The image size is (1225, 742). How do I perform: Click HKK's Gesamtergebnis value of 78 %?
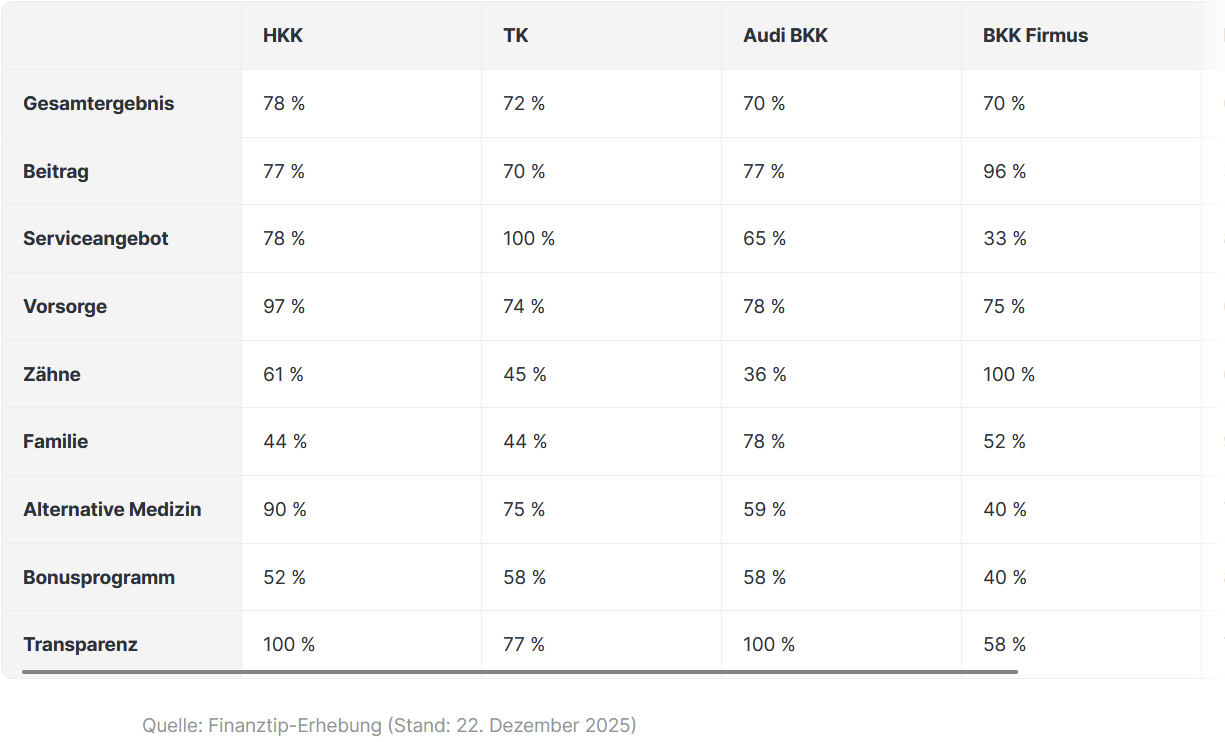284,104
